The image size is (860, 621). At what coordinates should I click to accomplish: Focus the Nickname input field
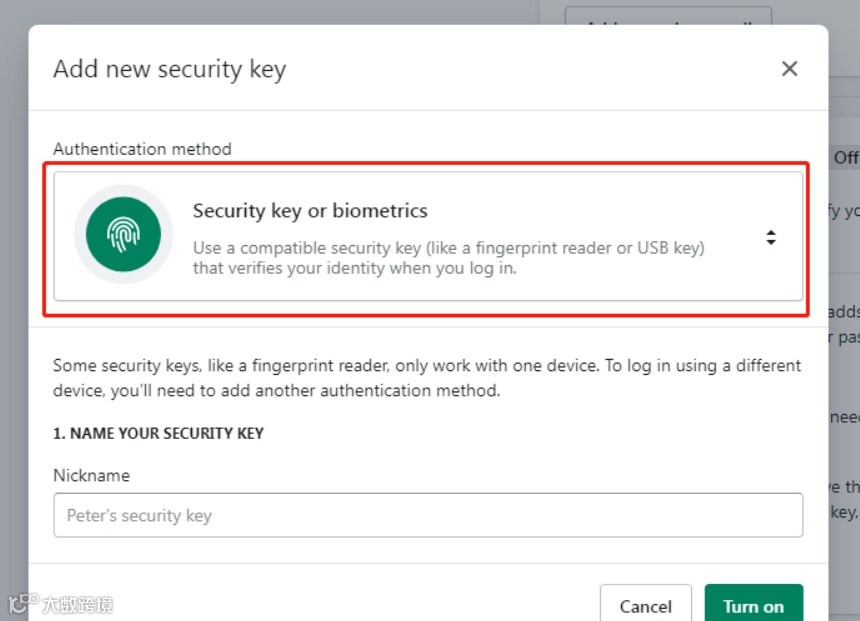point(428,515)
